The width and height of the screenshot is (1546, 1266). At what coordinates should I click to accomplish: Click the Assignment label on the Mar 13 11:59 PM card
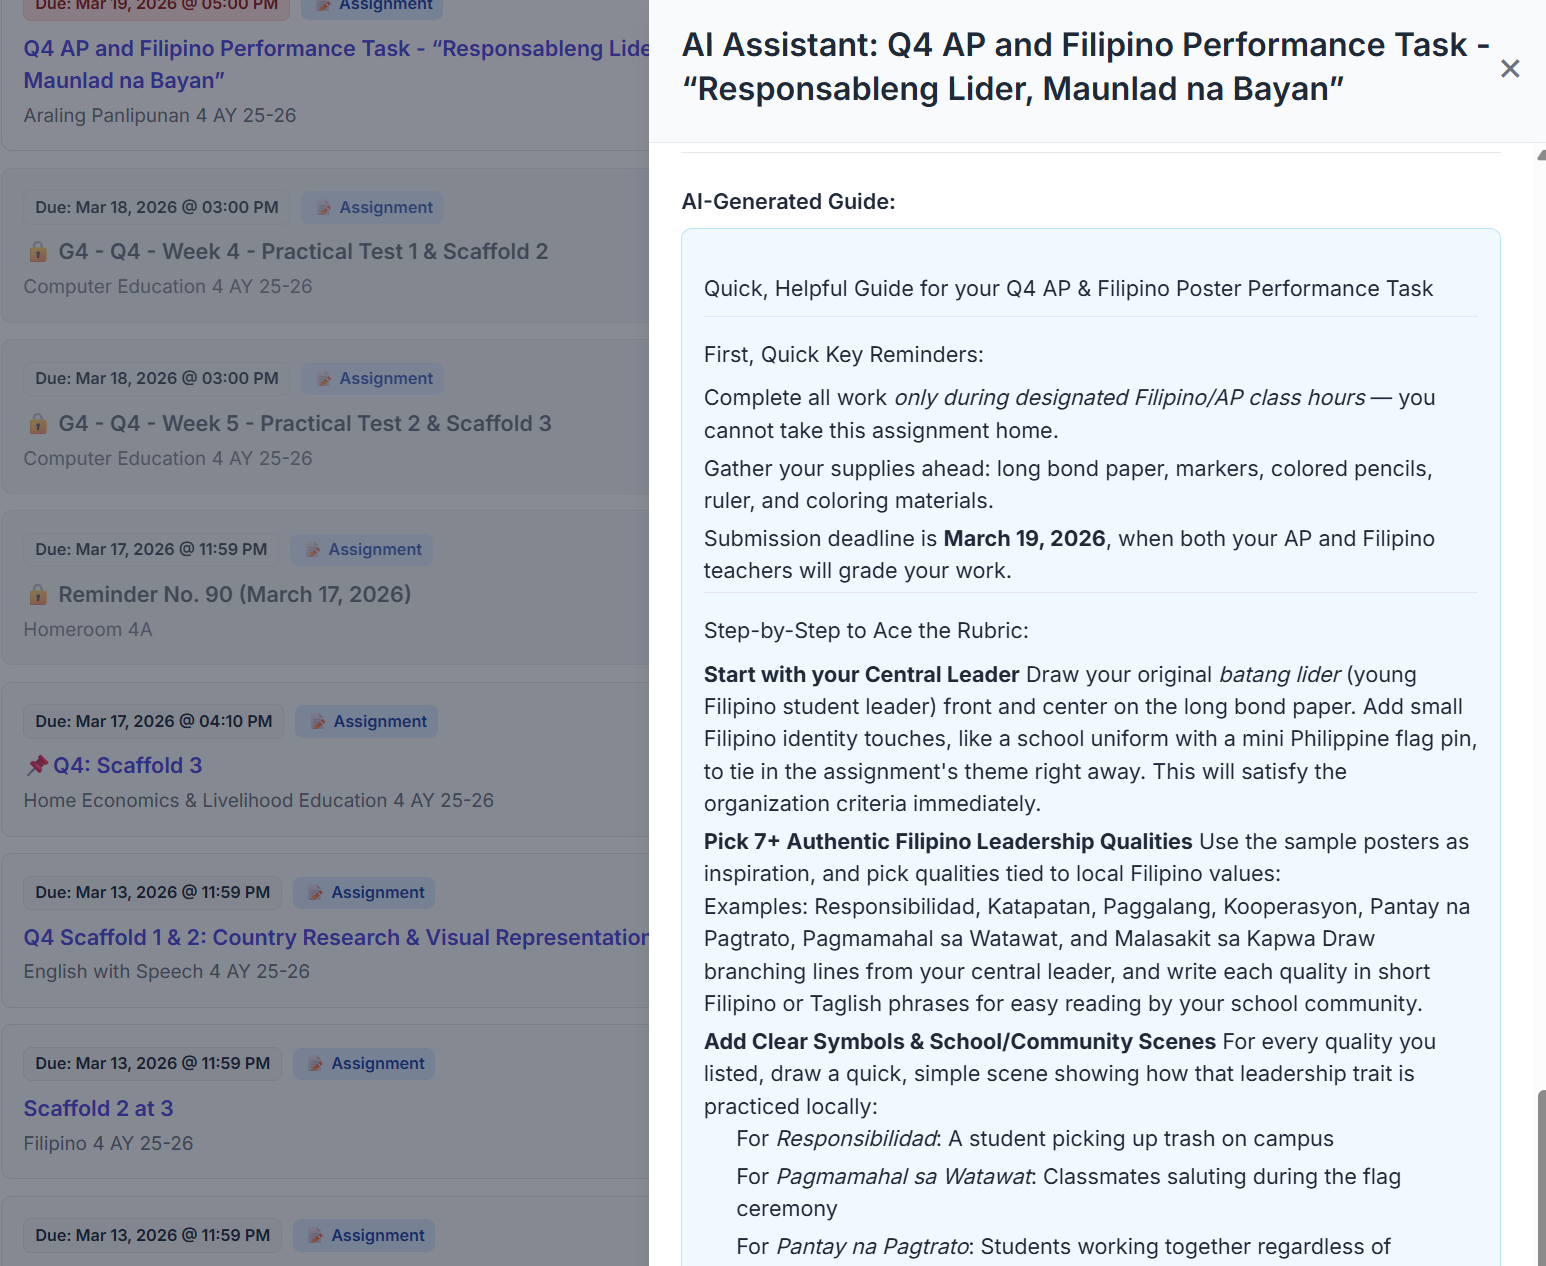click(377, 892)
